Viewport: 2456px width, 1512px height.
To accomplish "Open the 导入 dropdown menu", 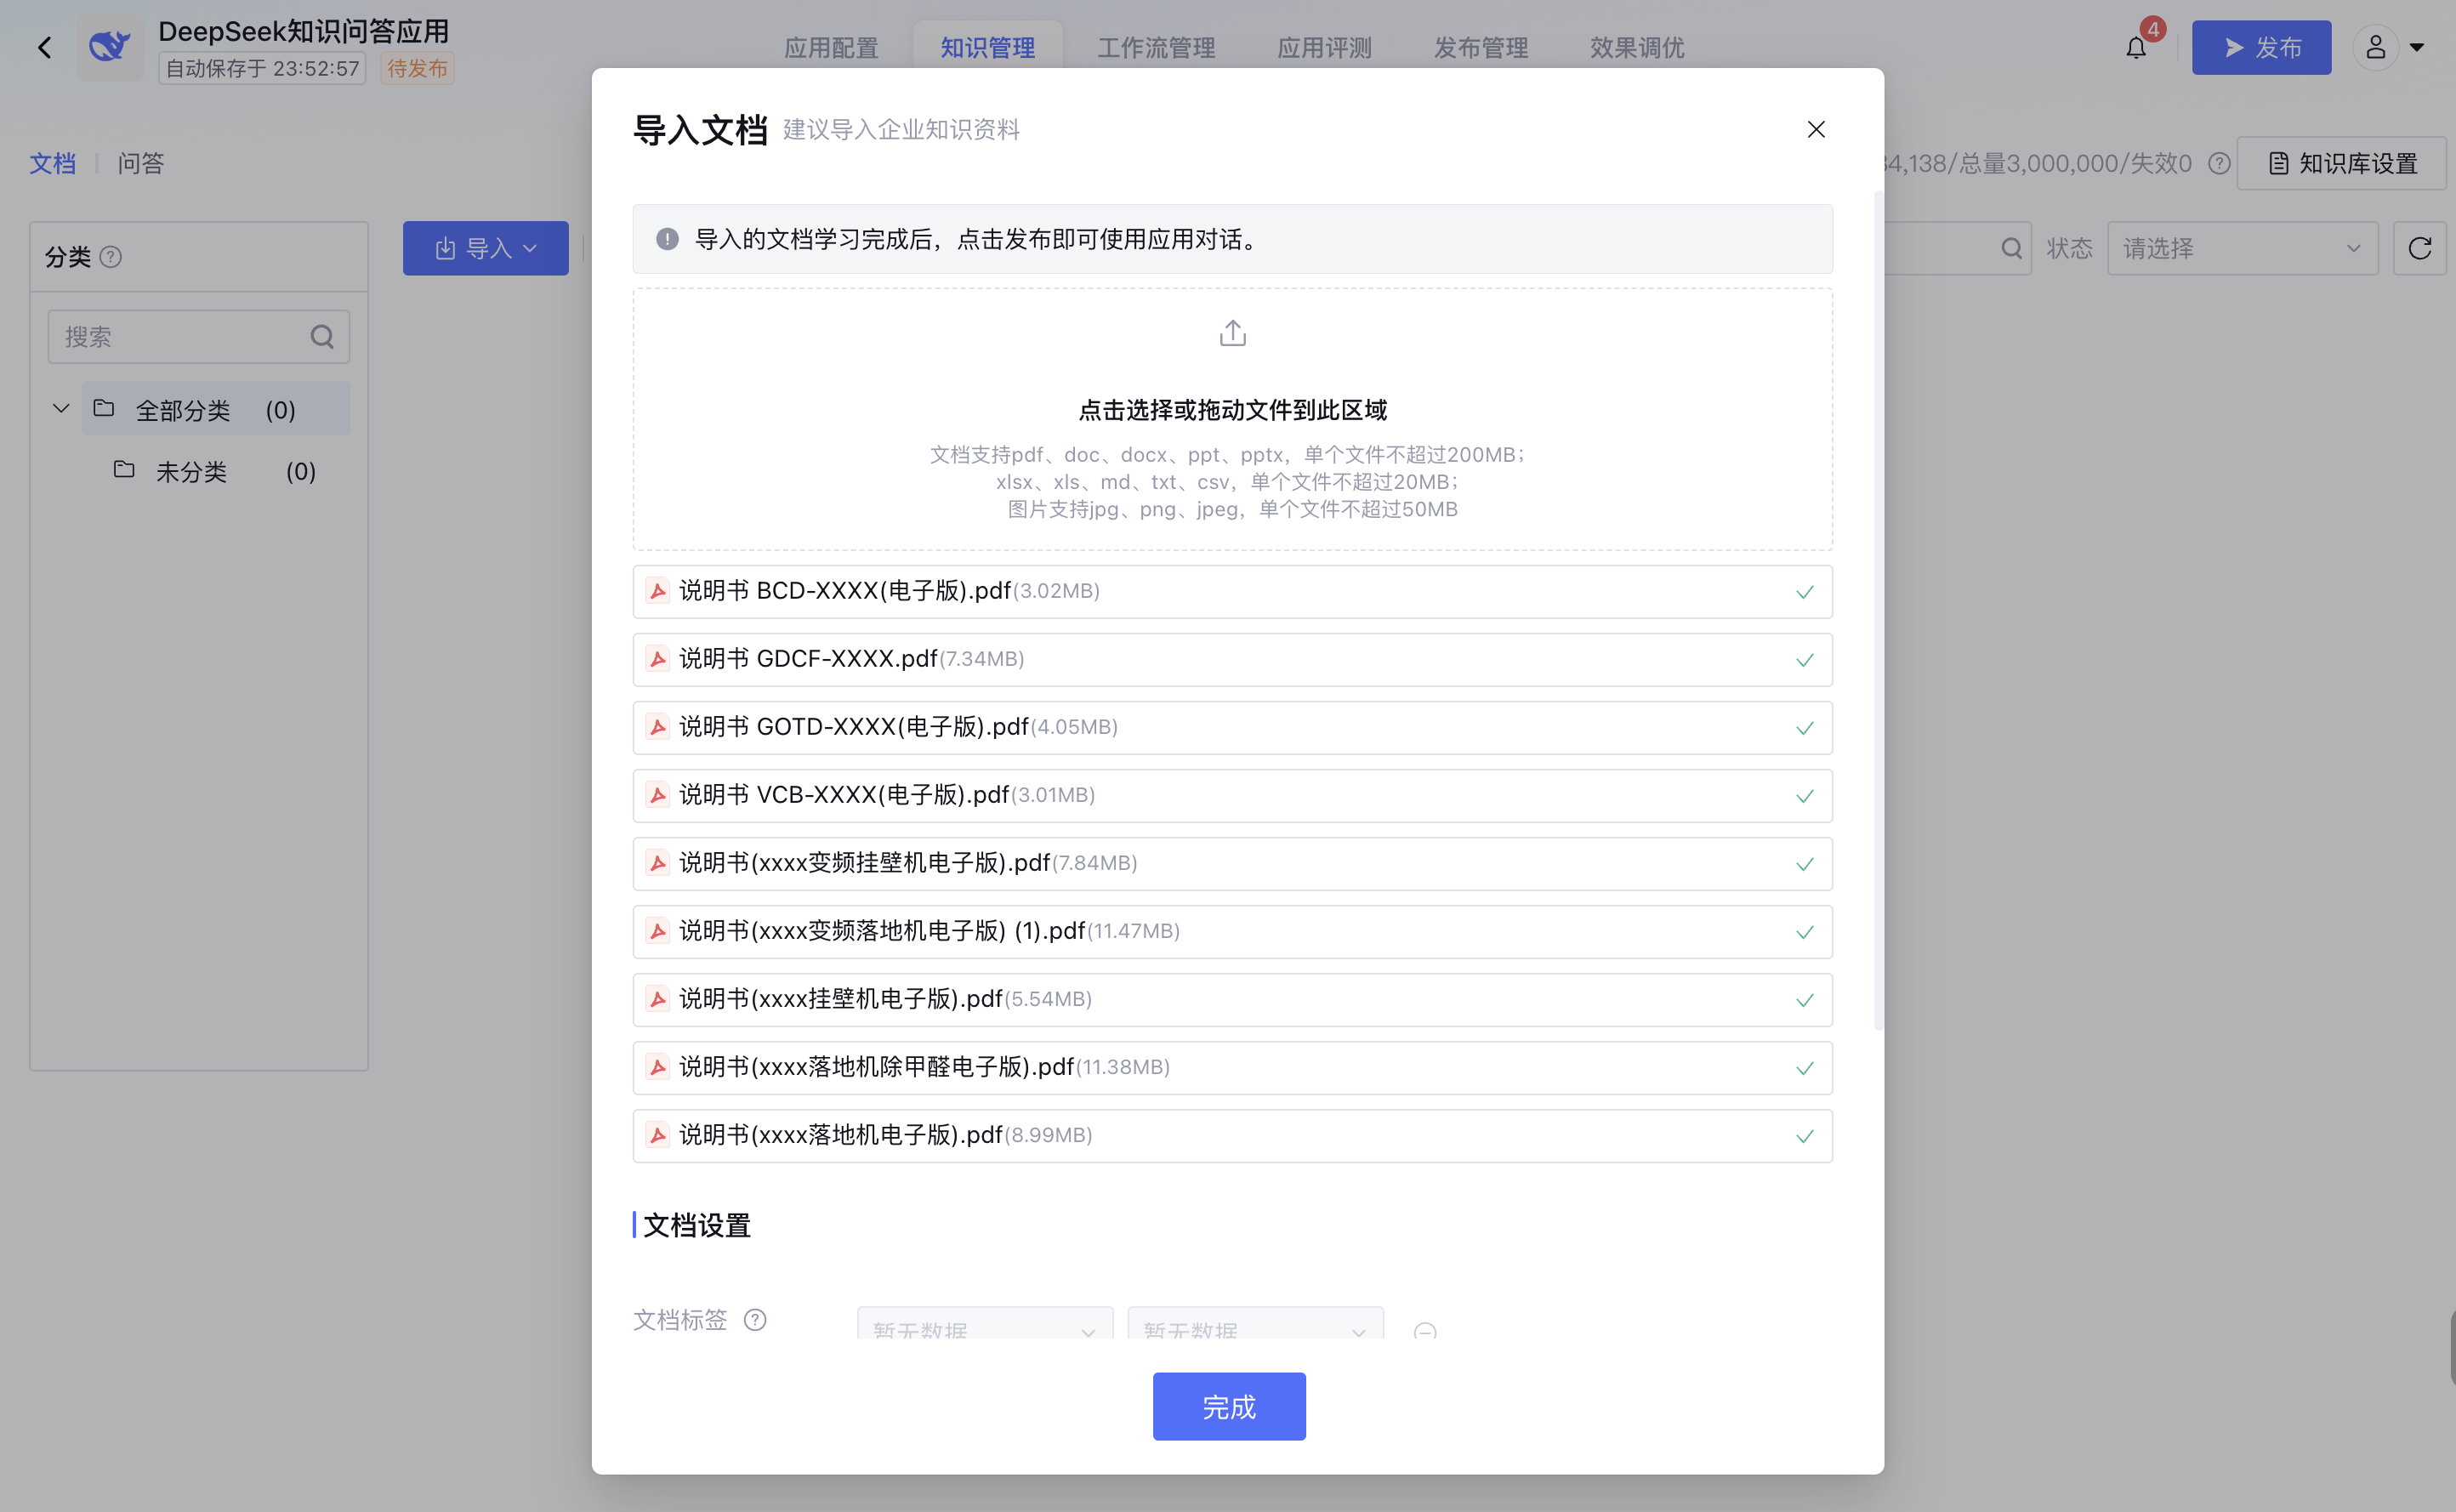I will pyautogui.click(x=486, y=248).
